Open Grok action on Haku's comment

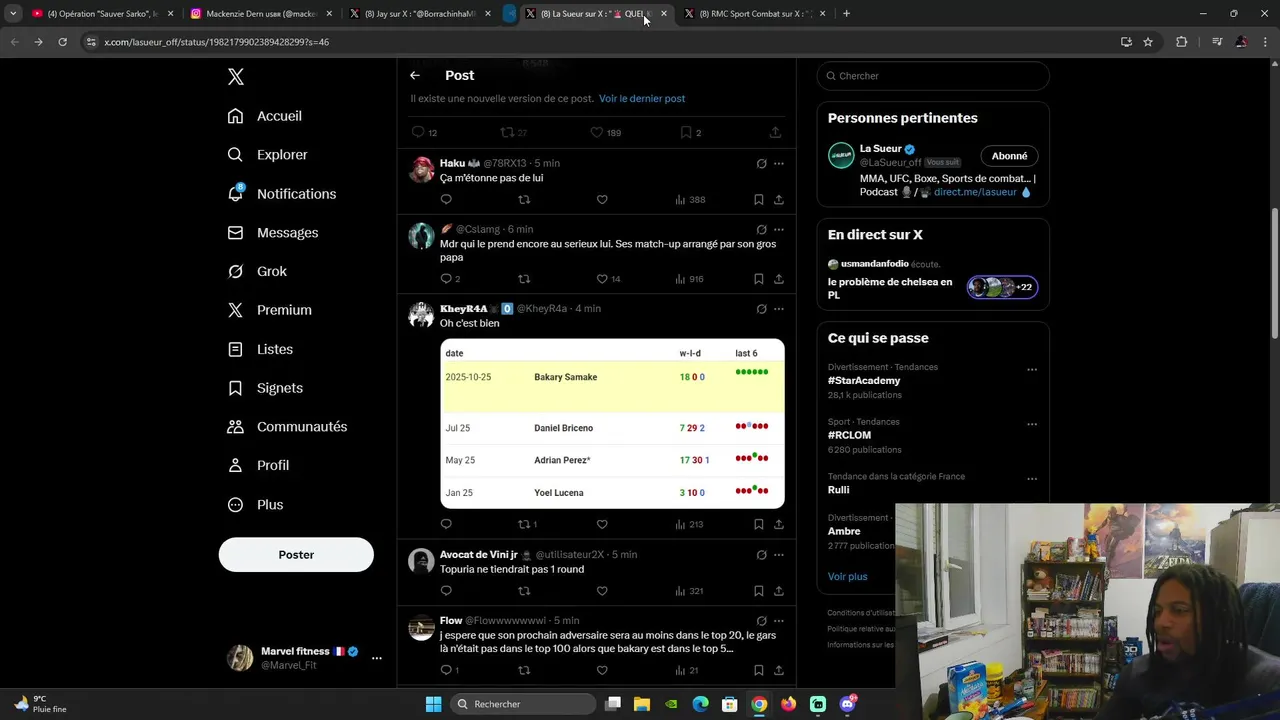(761, 163)
